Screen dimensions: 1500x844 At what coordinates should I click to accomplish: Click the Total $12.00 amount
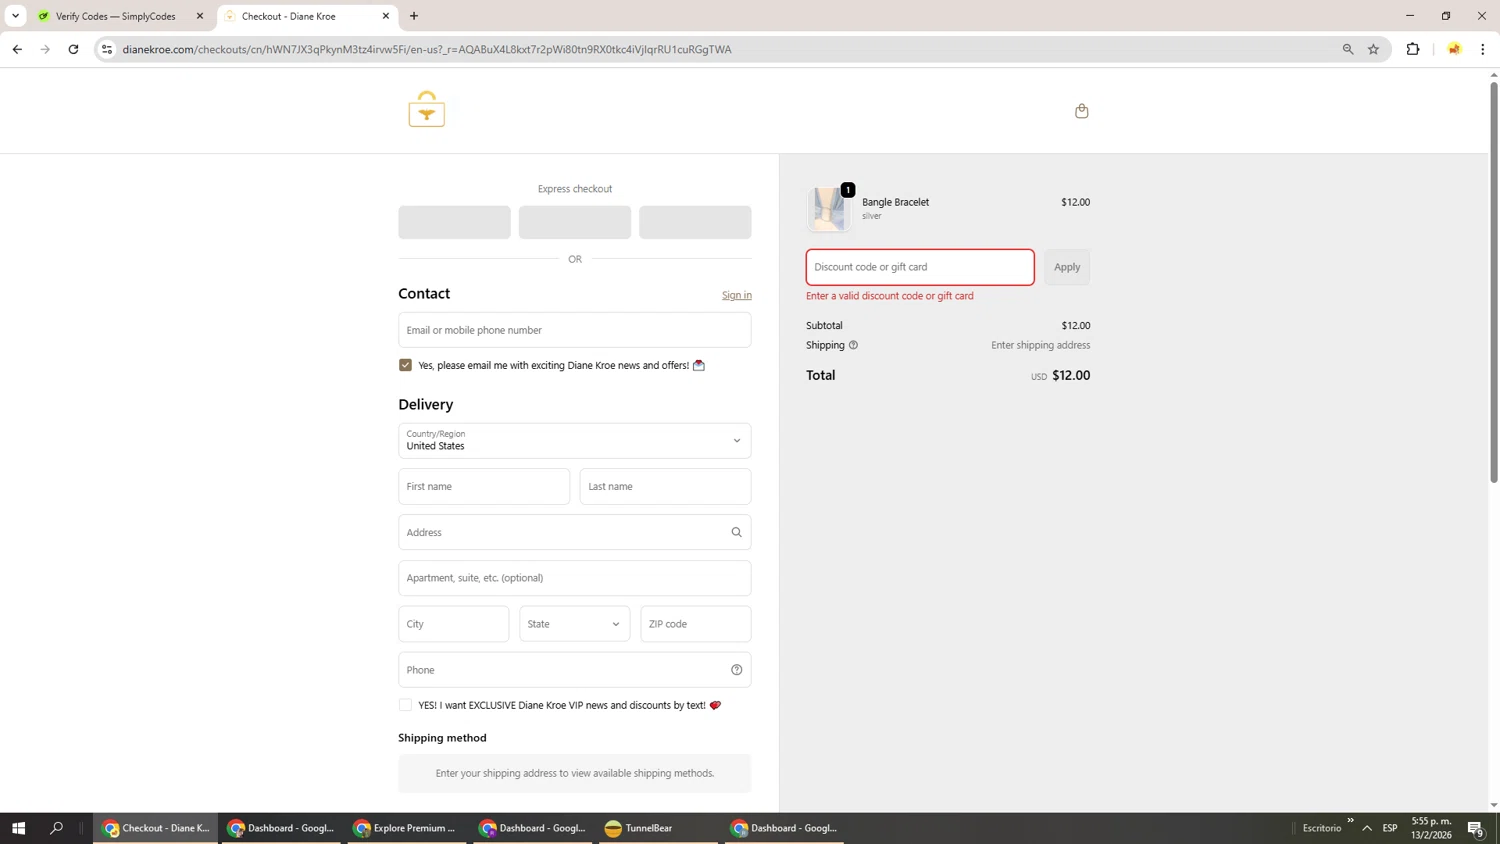click(1071, 376)
